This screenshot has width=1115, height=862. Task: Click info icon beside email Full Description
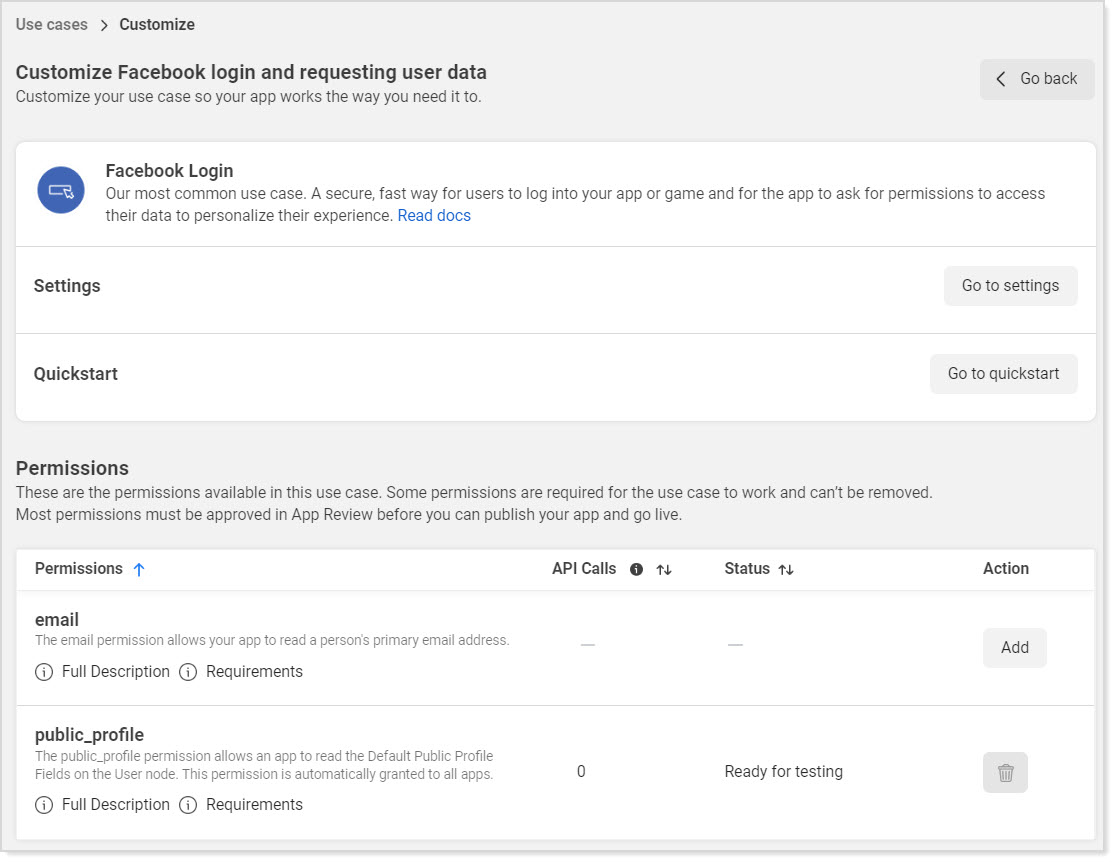(x=44, y=672)
